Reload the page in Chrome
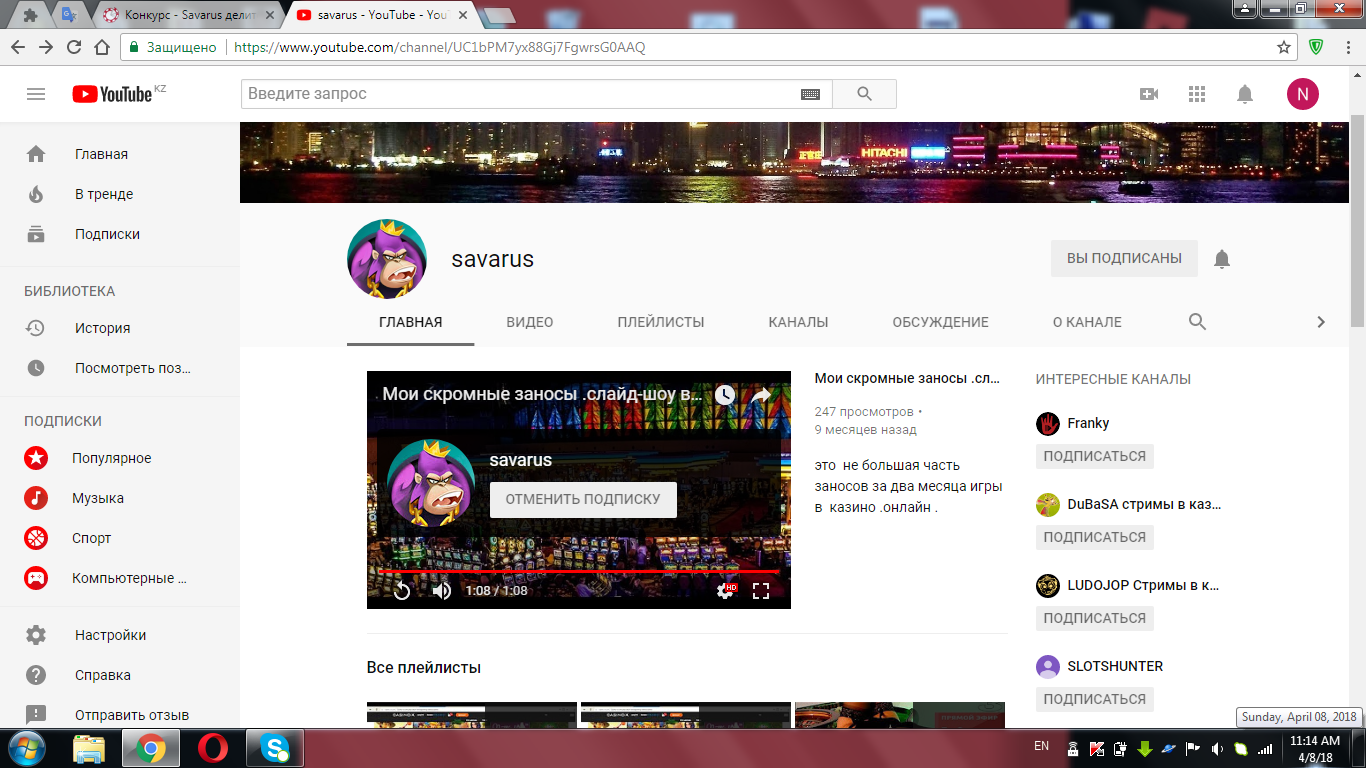 (74, 47)
